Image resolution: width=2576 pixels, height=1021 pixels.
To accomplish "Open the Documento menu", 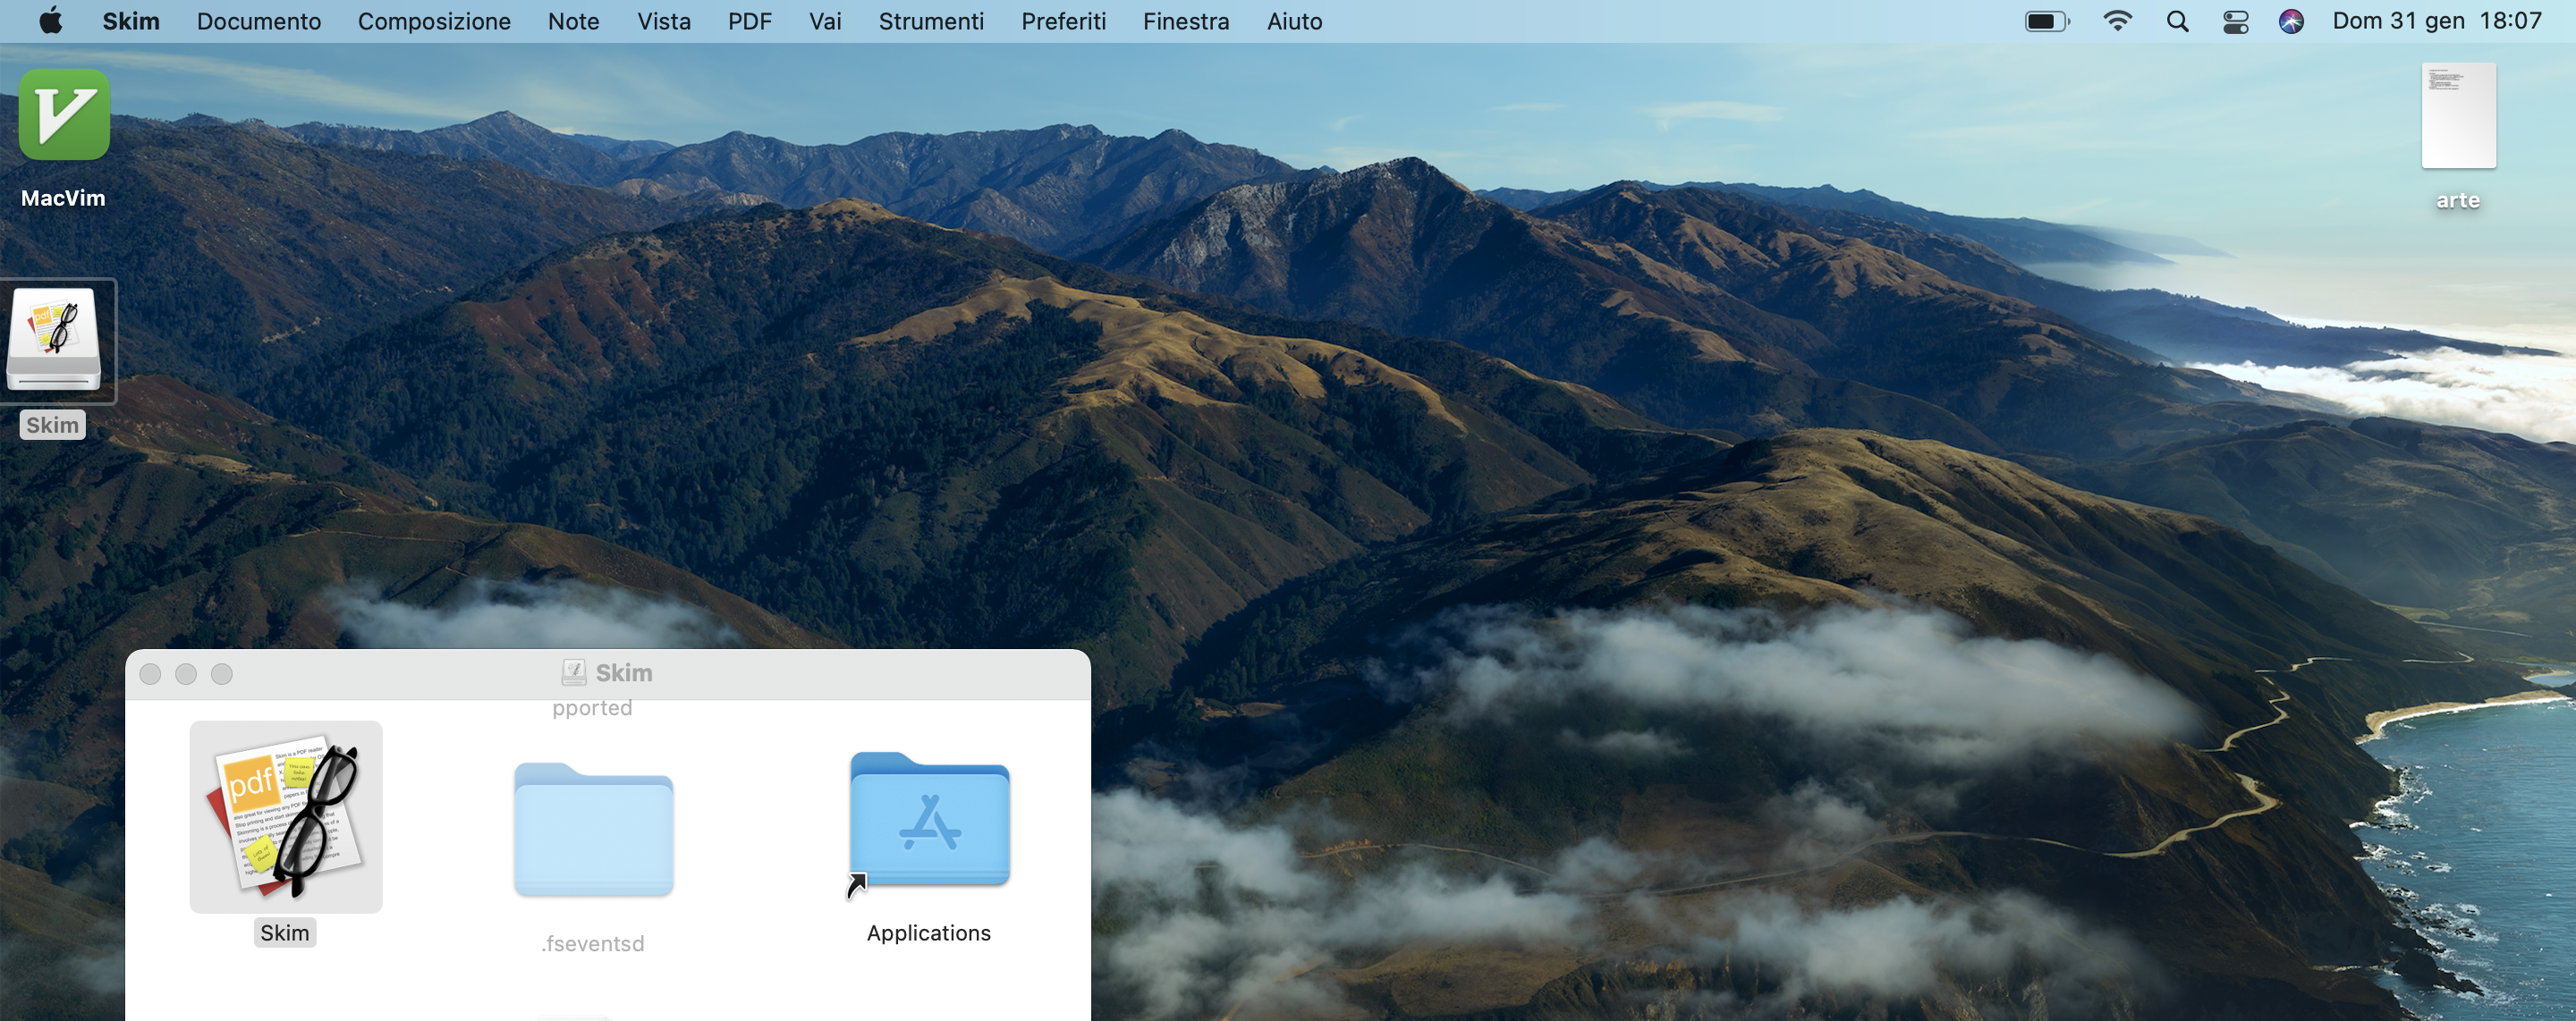I will point(258,21).
